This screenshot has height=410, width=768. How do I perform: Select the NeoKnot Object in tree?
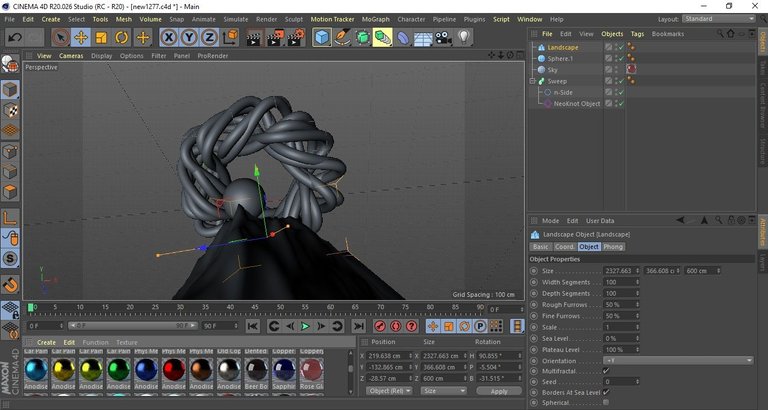point(577,103)
